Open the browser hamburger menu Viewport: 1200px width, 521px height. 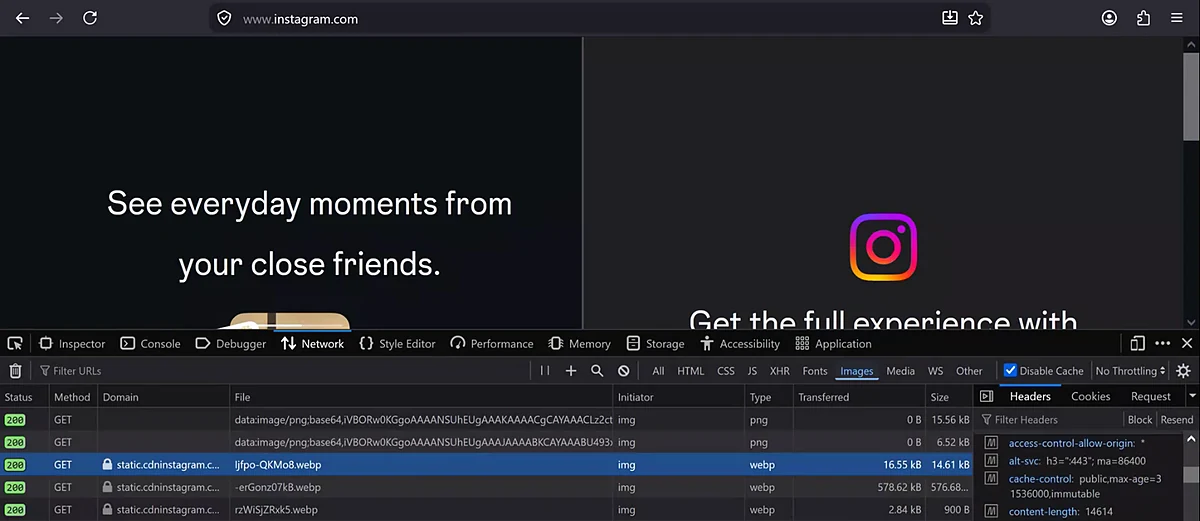click(x=1177, y=18)
